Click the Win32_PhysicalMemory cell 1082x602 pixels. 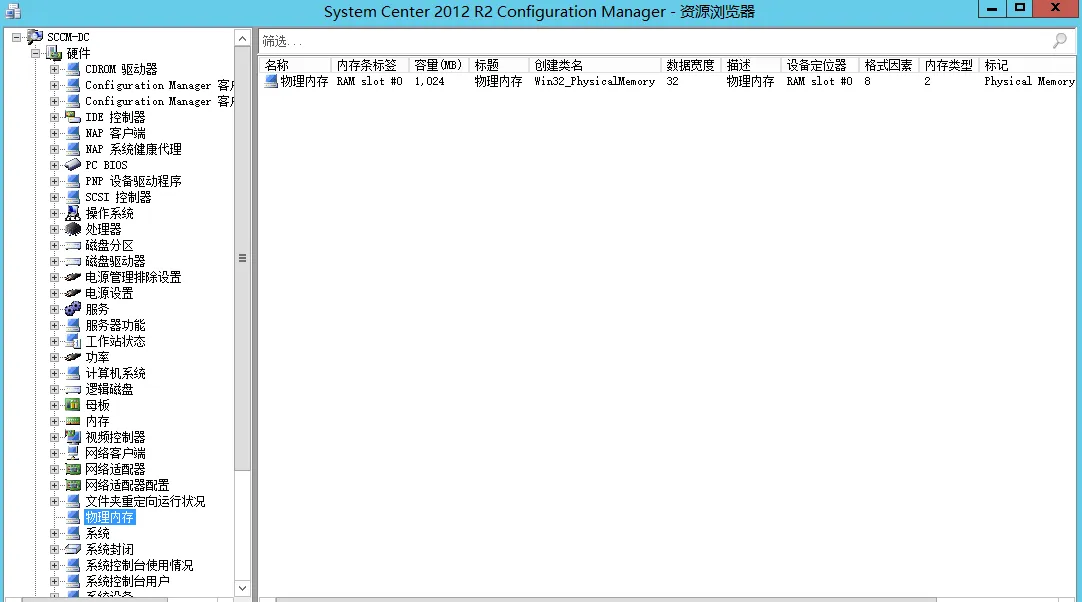pos(595,81)
